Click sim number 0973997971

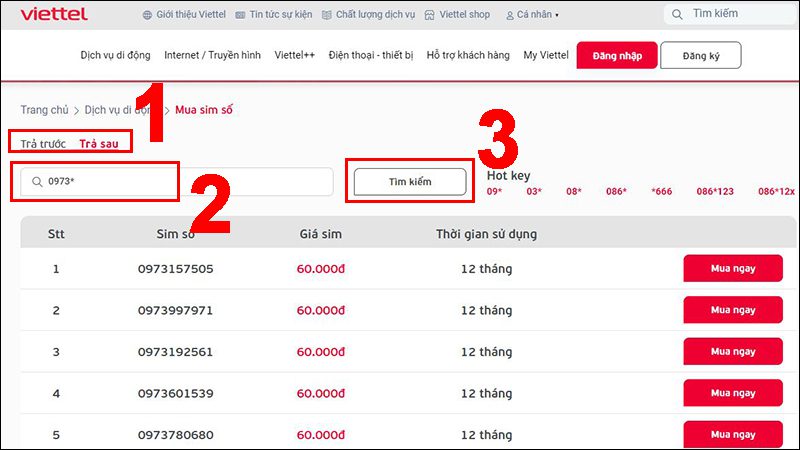coord(176,310)
